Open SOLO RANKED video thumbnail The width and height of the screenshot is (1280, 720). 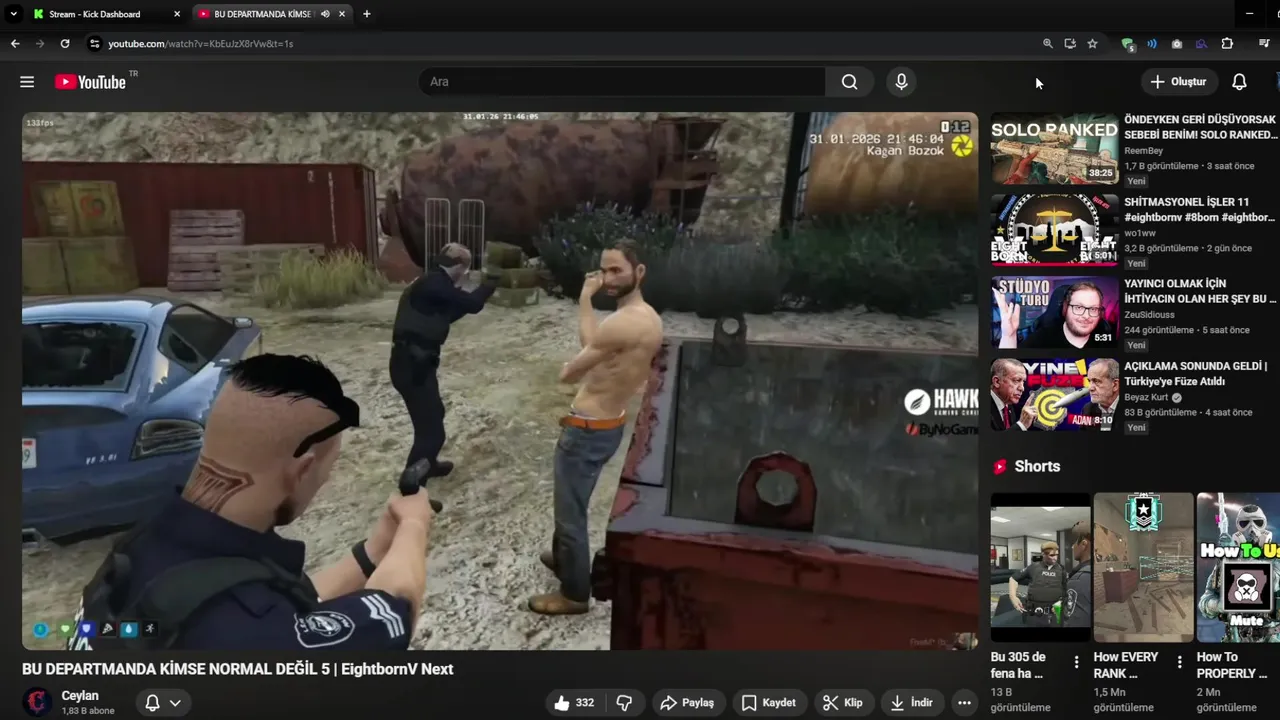coord(1054,148)
